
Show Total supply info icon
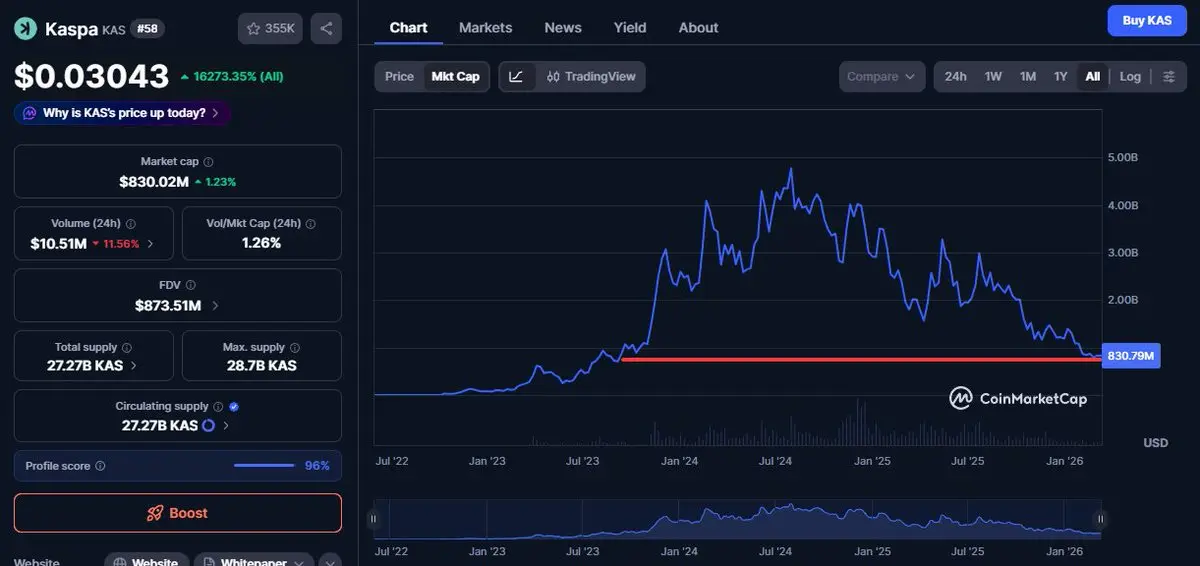click(x=126, y=348)
